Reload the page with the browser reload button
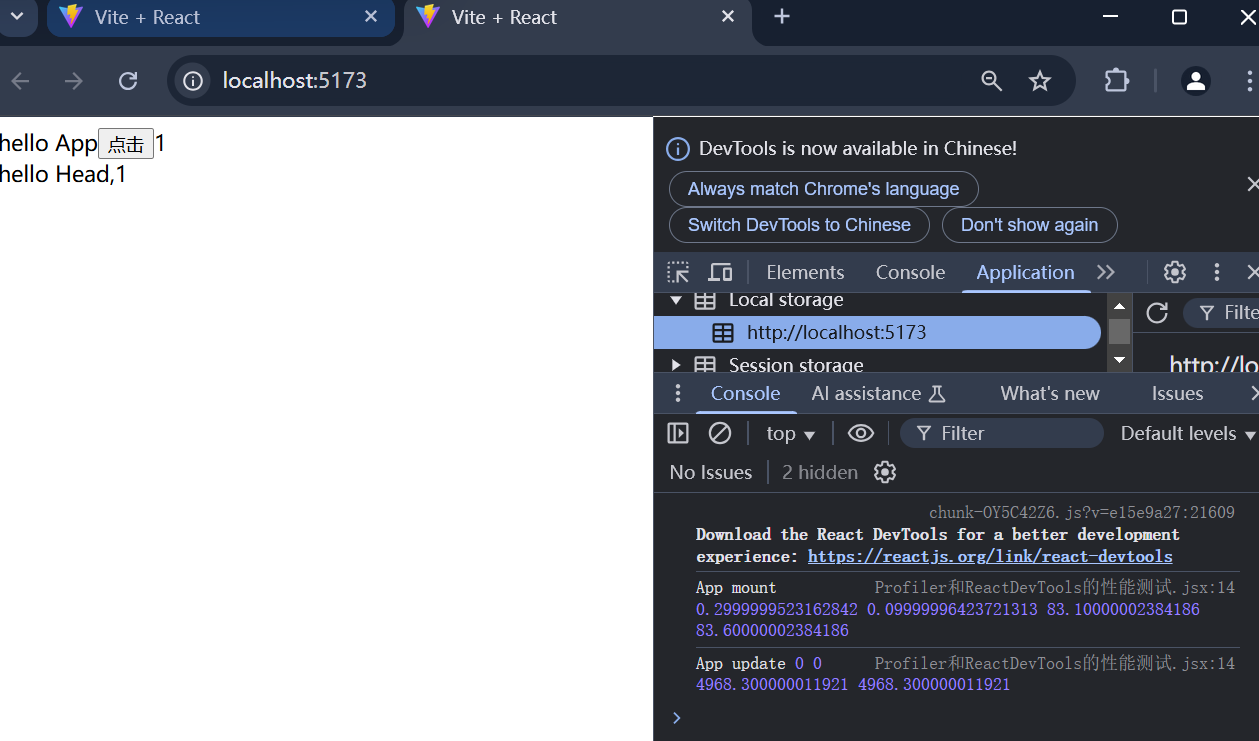 [x=128, y=81]
